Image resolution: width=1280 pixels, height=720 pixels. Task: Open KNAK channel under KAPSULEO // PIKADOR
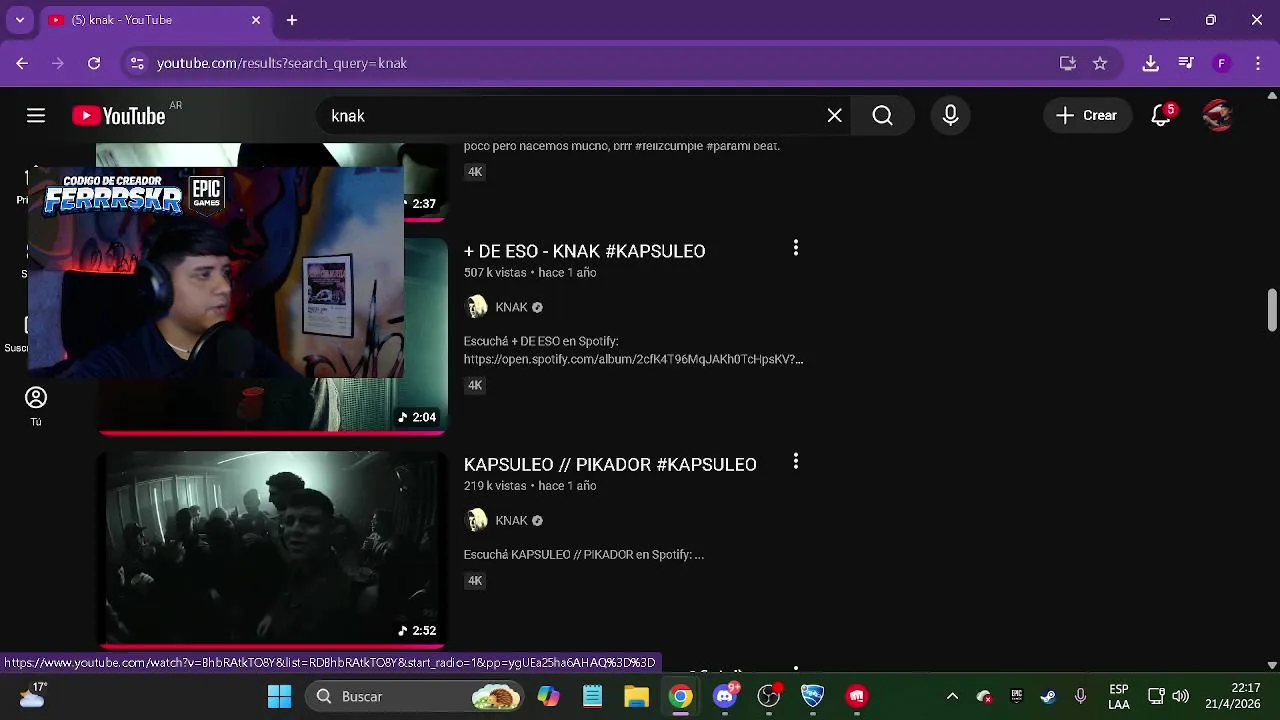coord(511,520)
